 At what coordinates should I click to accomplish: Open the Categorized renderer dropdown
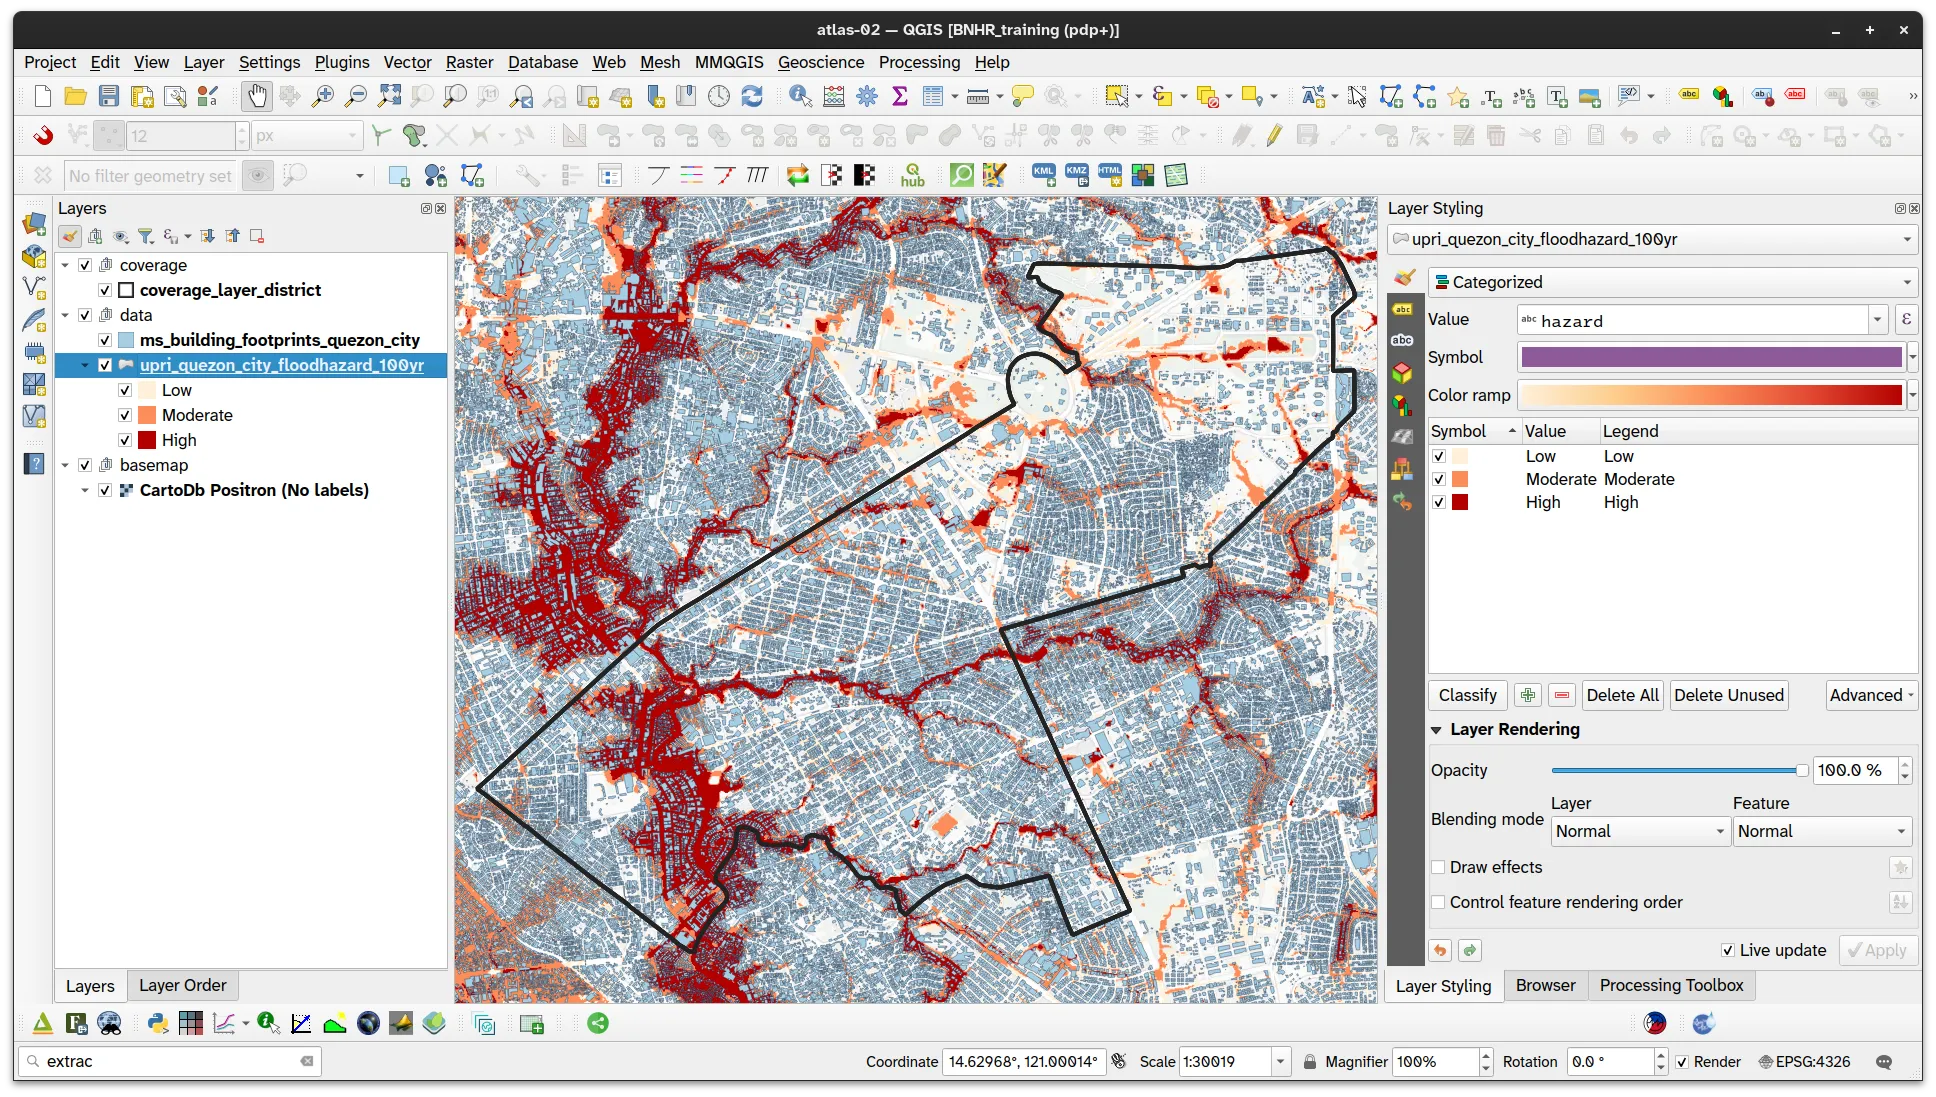(x=1673, y=282)
